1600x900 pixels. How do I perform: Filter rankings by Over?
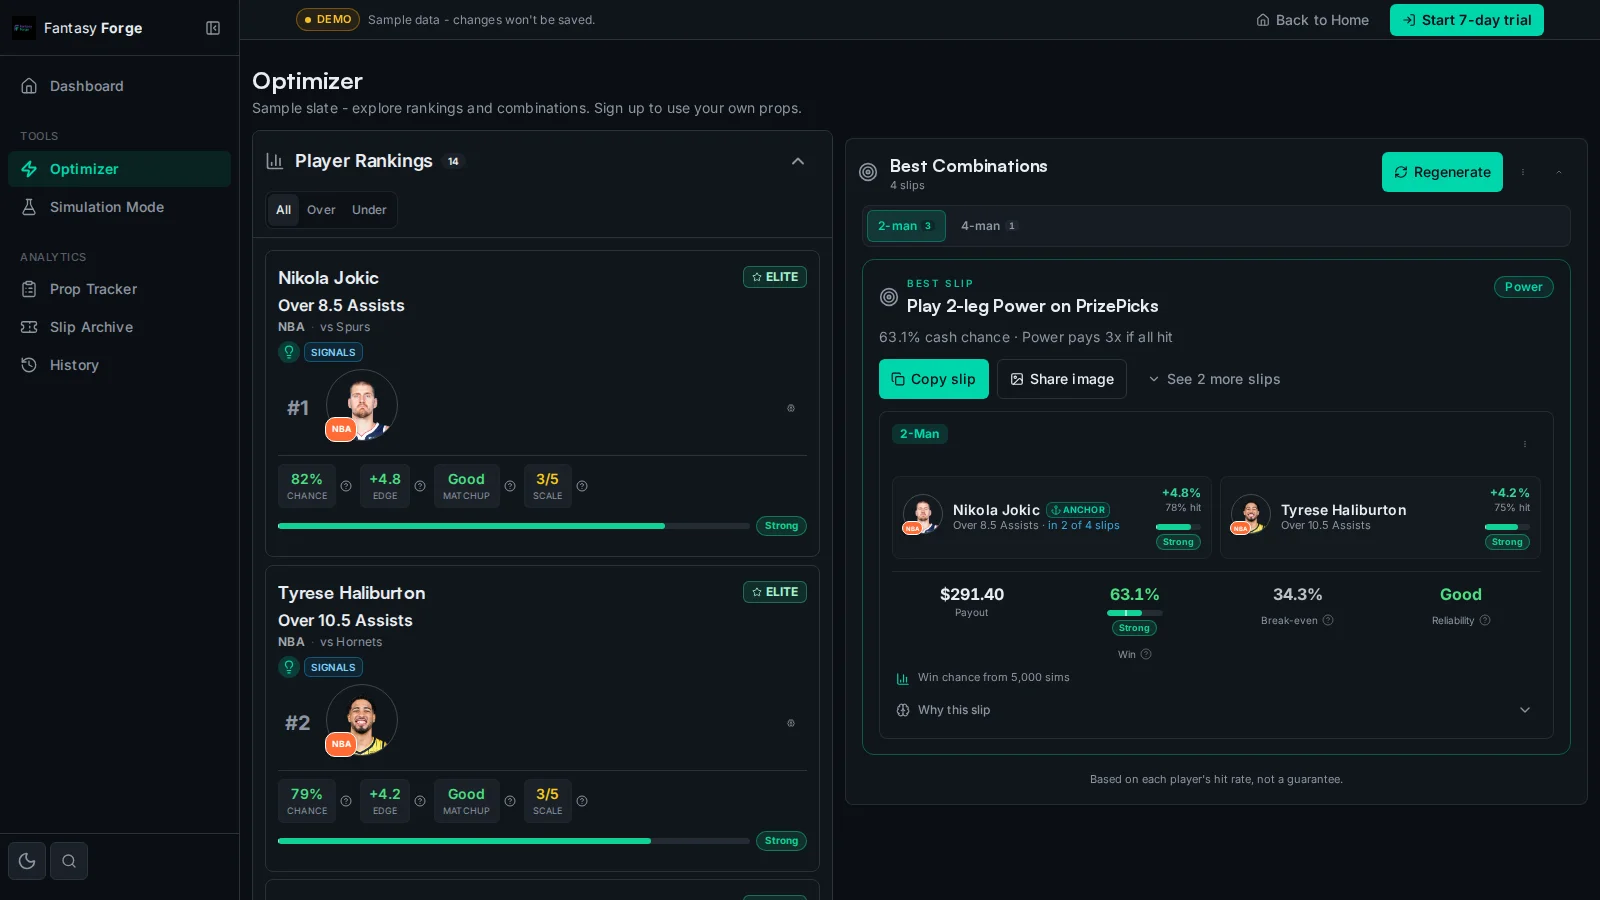point(321,210)
